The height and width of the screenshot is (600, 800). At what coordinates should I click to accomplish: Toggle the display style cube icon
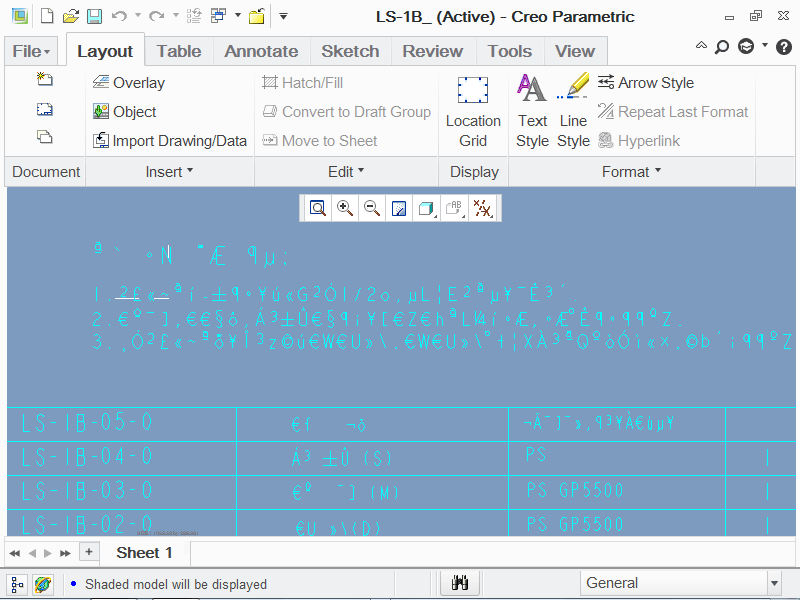[x=426, y=208]
